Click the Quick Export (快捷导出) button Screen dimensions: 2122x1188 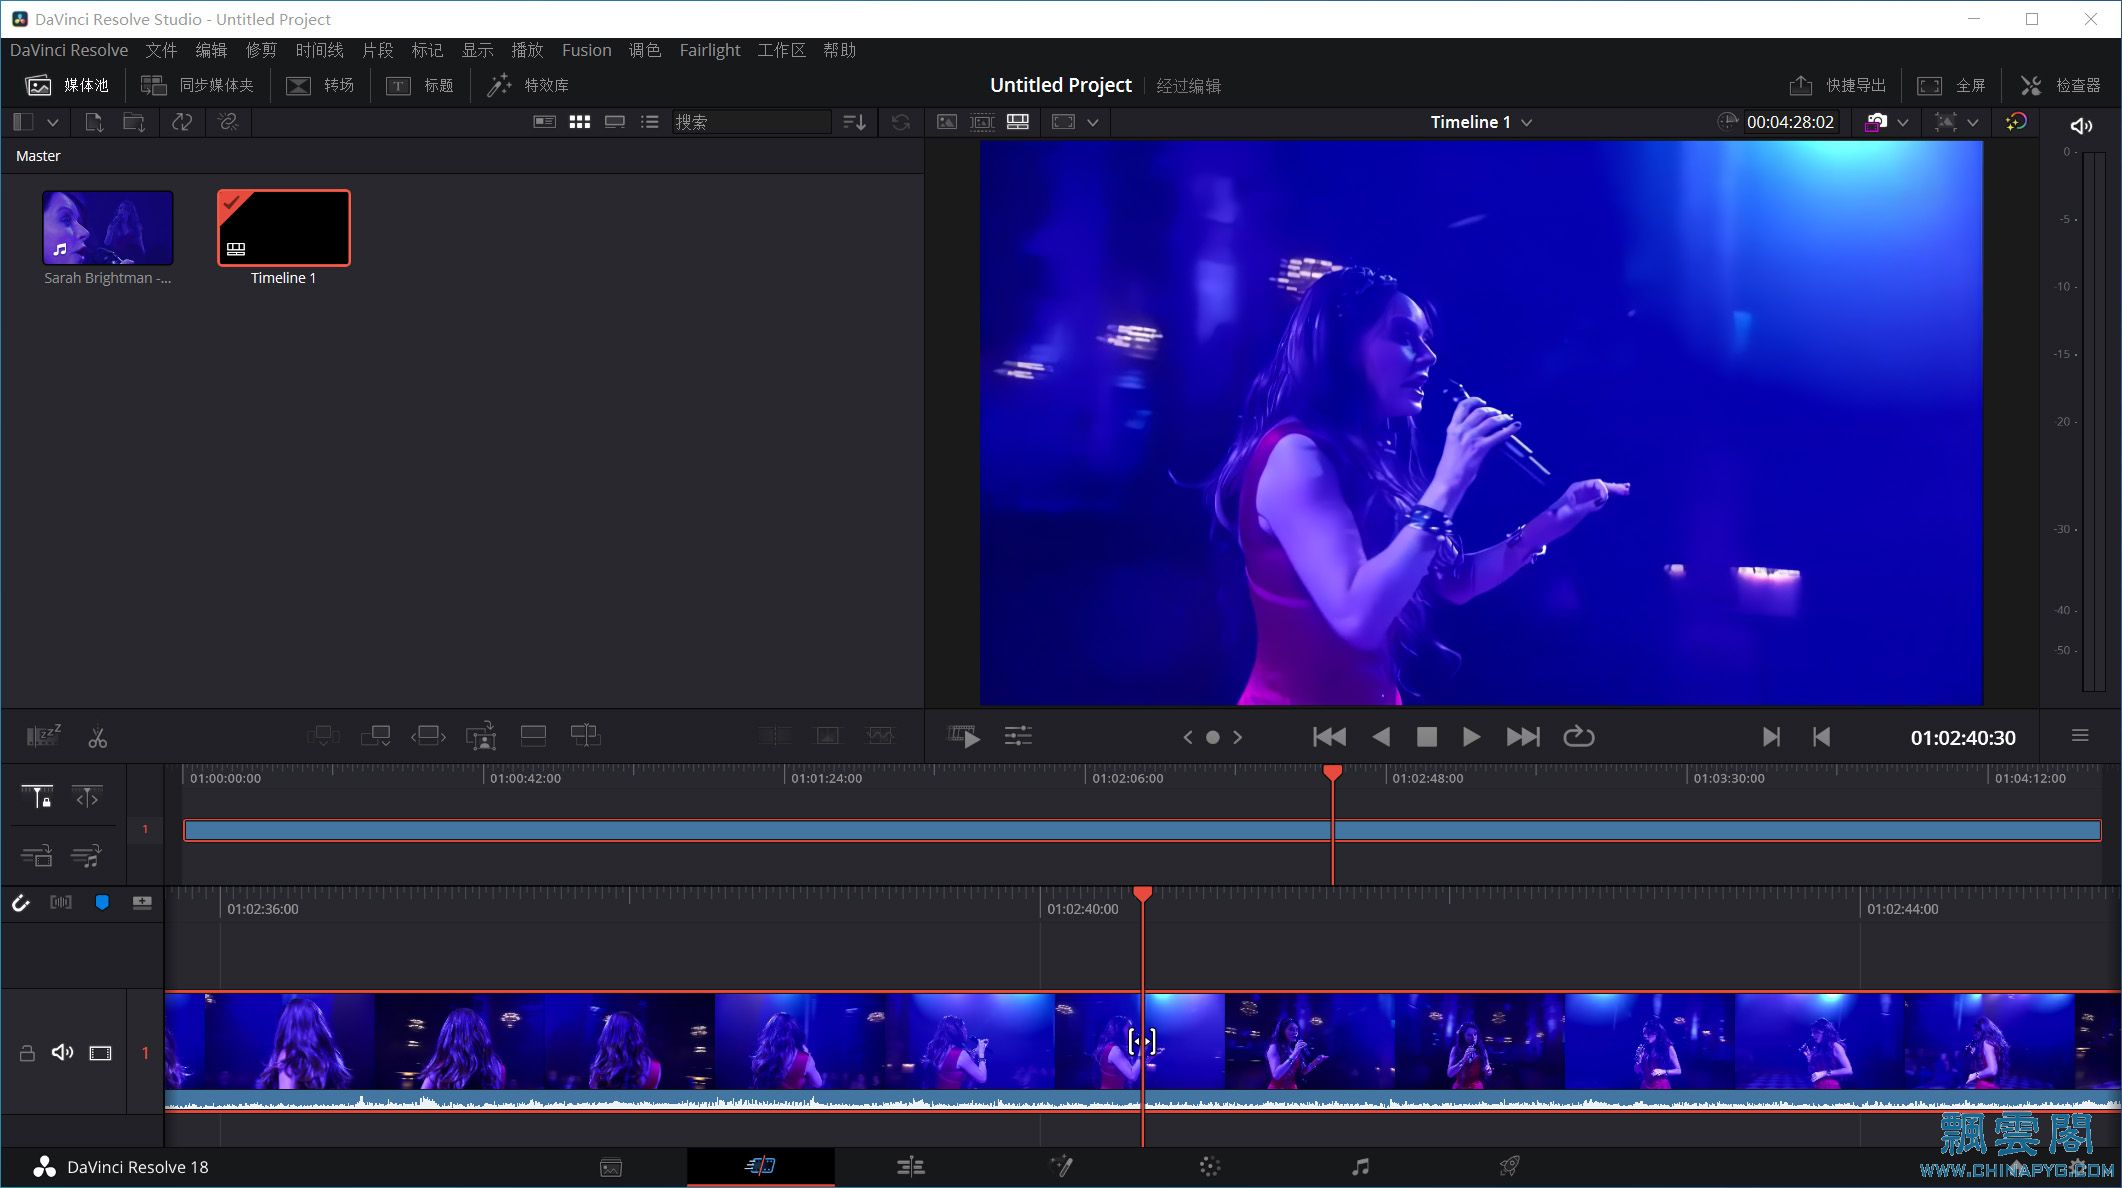pyautogui.click(x=1837, y=85)
